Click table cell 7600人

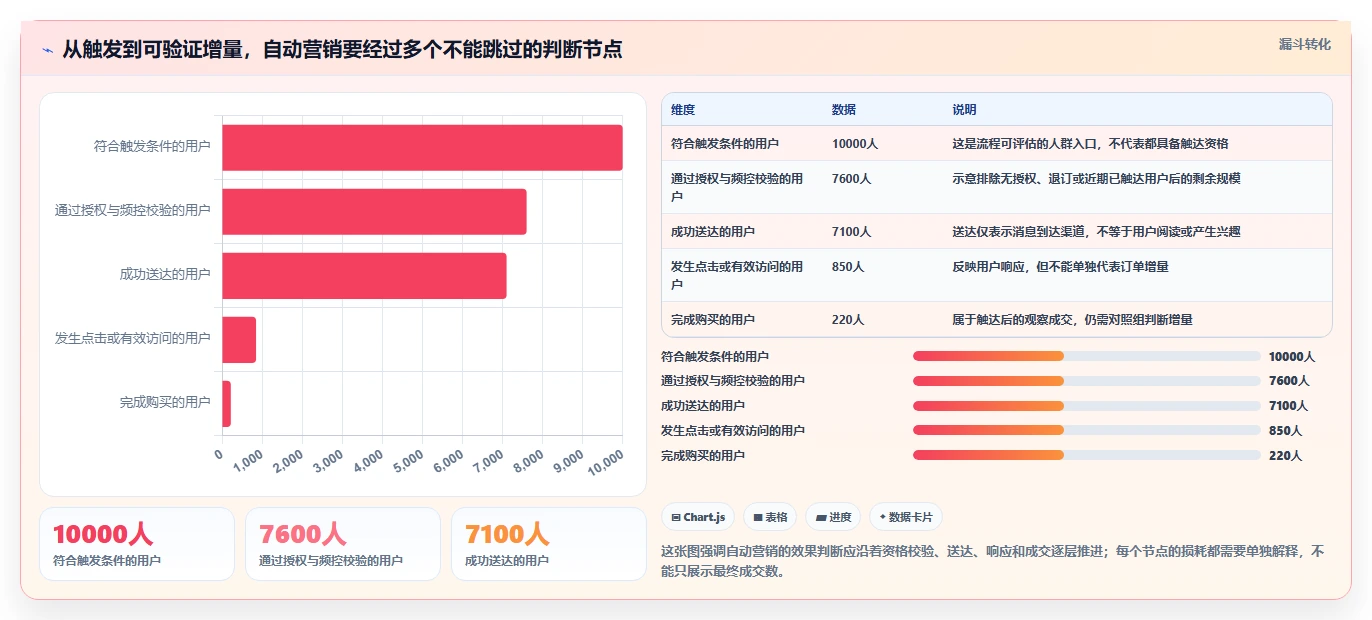coord(851,179)
